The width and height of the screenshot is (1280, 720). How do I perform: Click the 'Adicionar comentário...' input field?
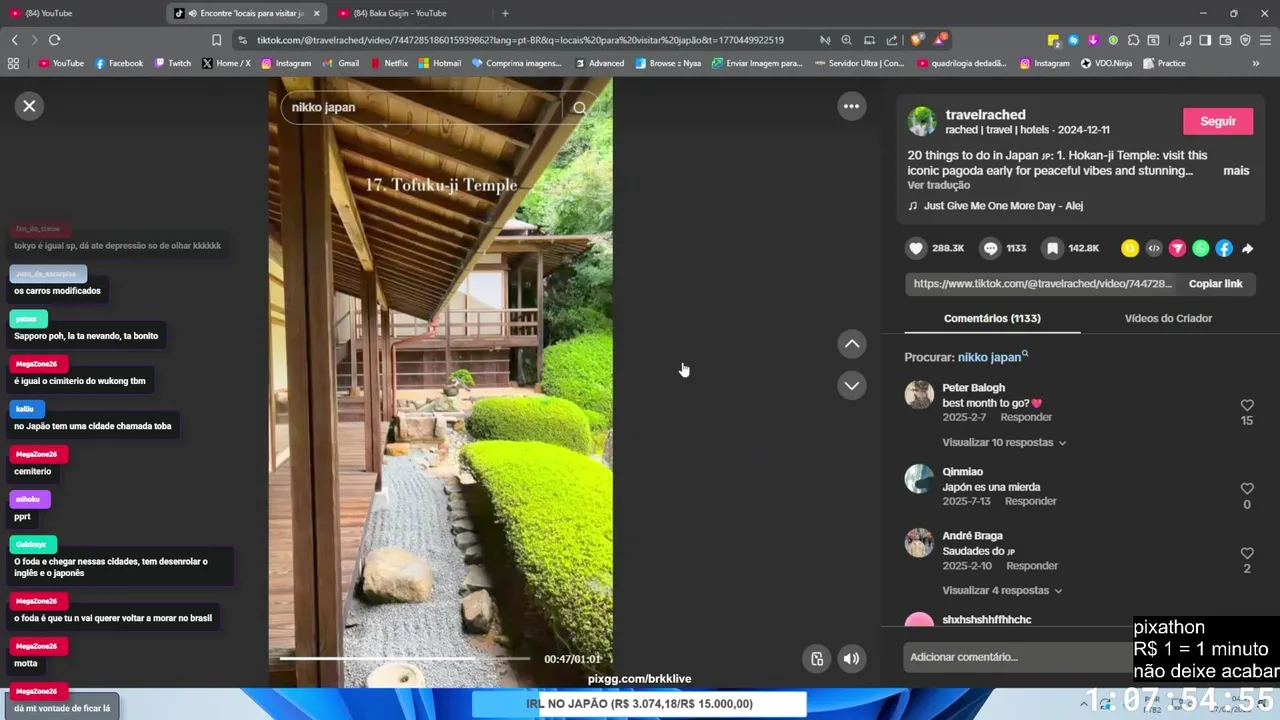tap(1018, 657)
